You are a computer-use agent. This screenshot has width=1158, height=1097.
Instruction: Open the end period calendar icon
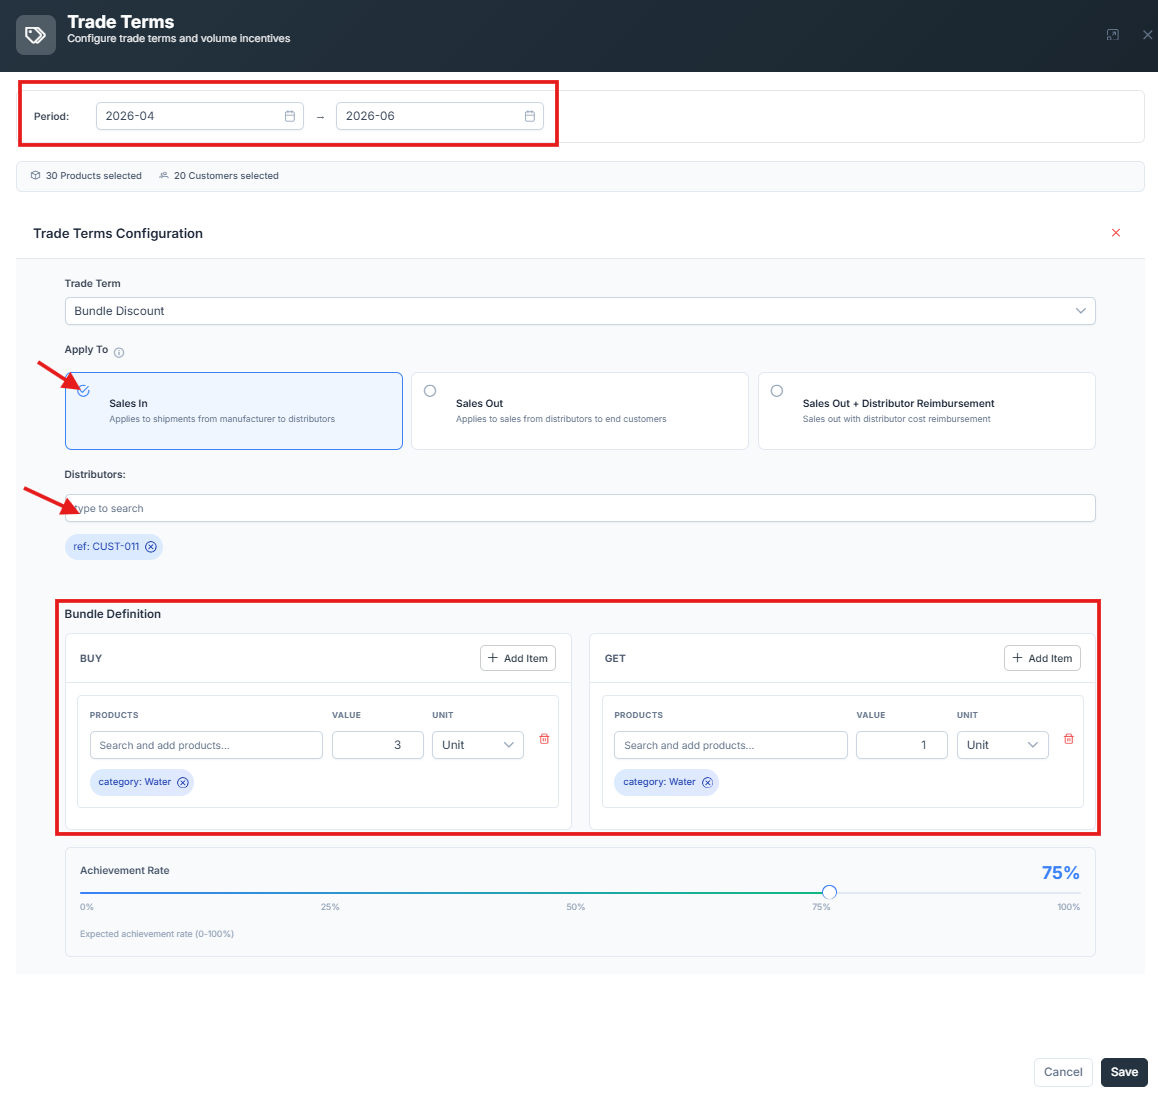530,116
